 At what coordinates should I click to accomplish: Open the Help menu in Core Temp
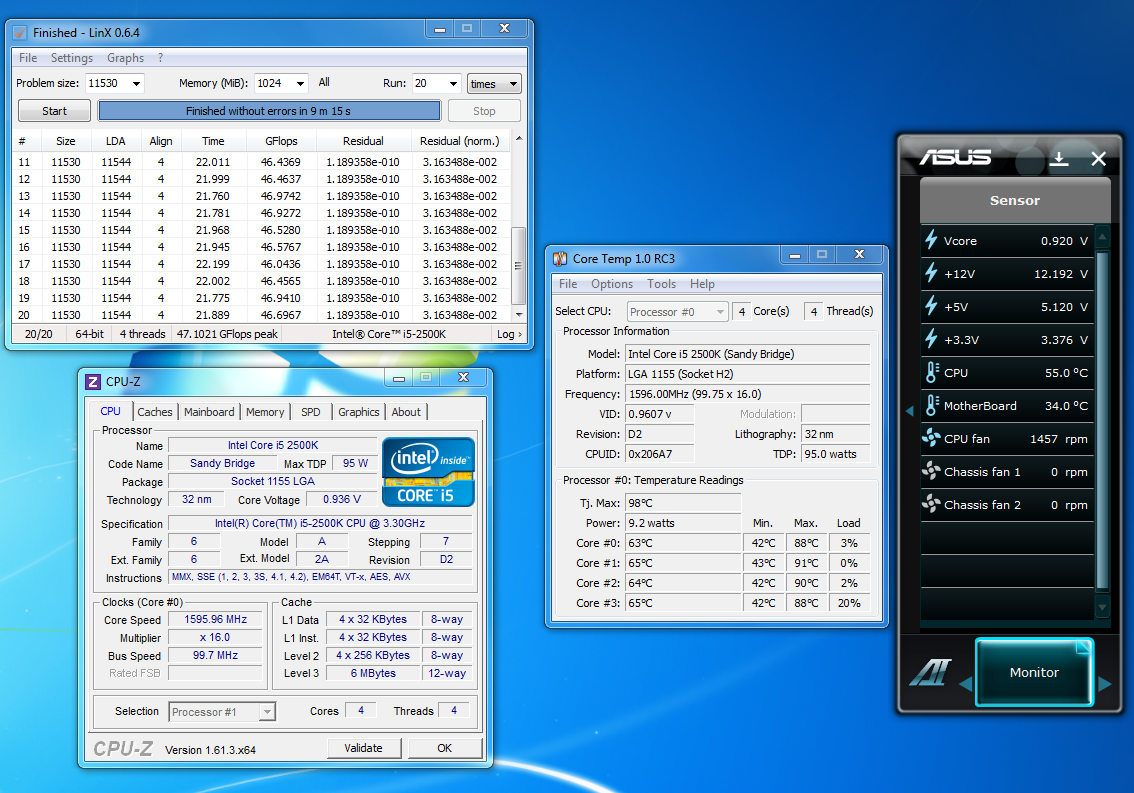pyautogui.click(x=702, y=284)
